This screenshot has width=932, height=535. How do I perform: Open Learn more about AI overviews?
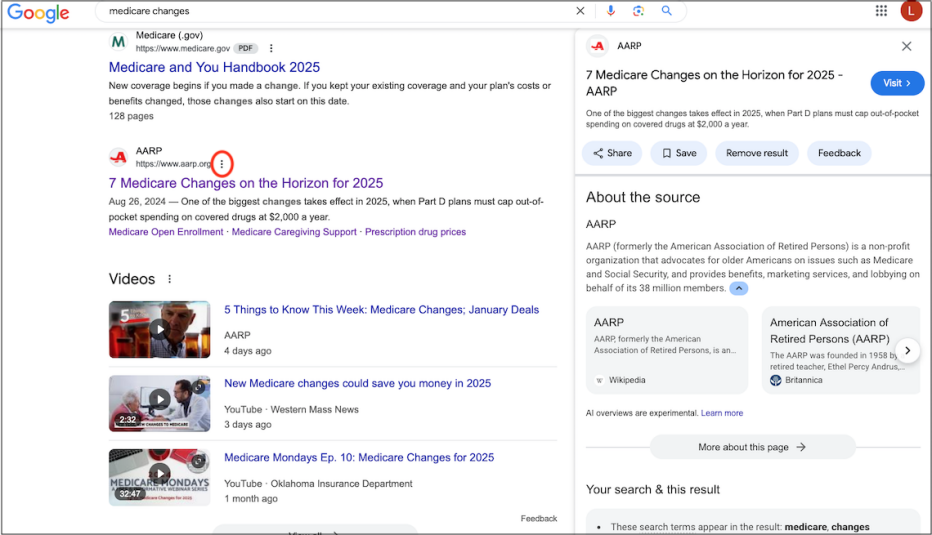(x=722, y=413)
